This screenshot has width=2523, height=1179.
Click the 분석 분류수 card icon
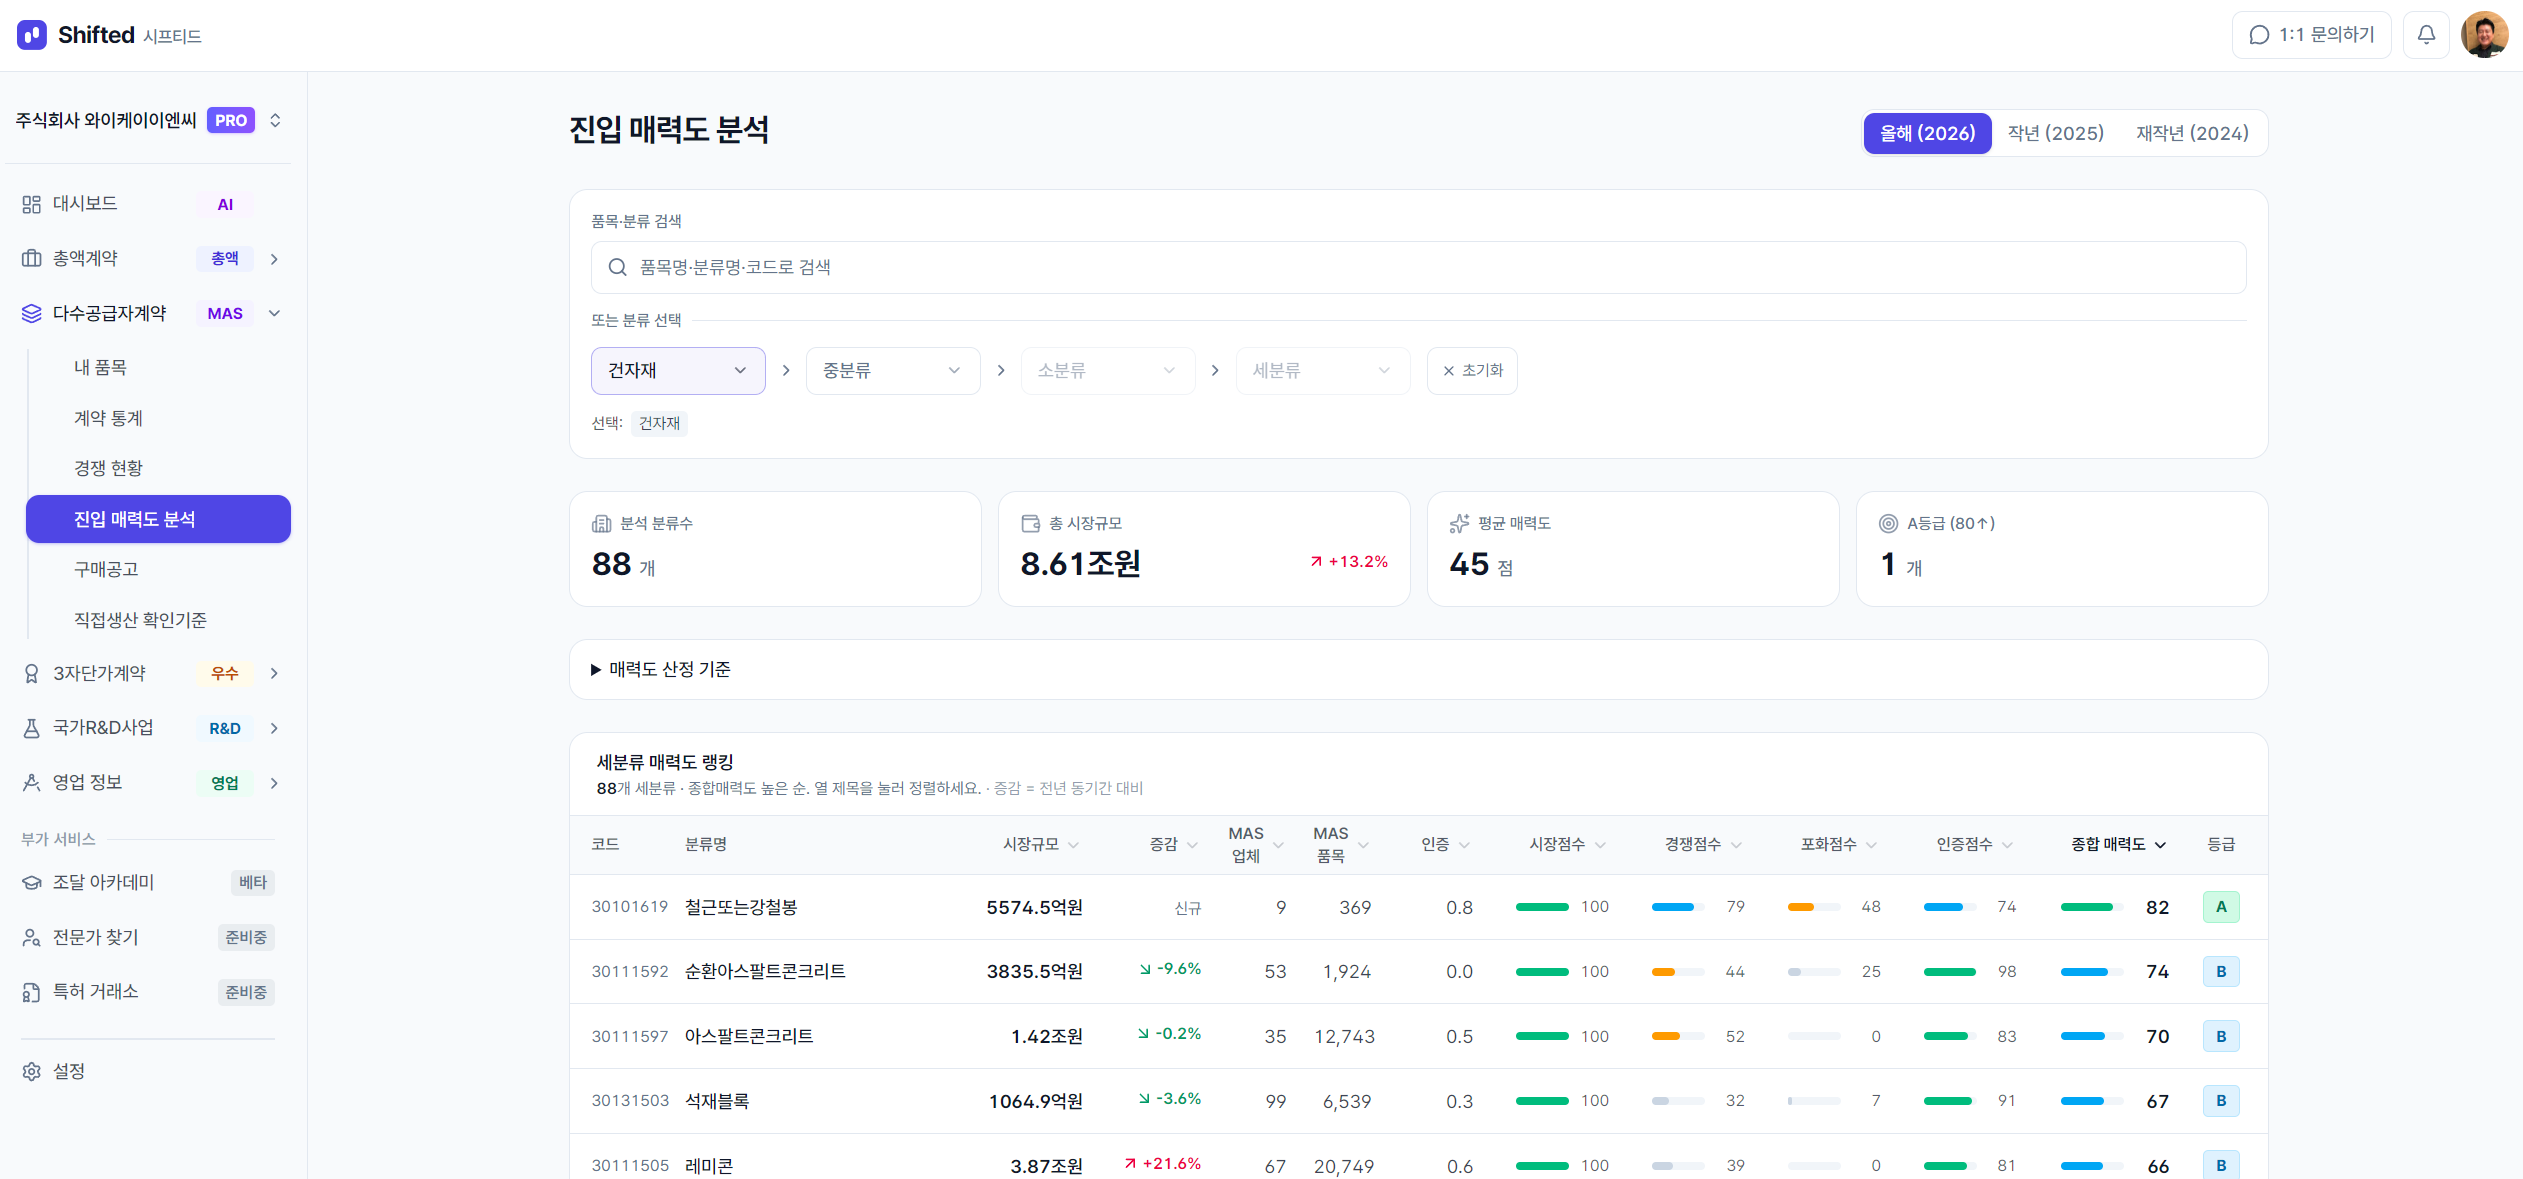point(601,523)
